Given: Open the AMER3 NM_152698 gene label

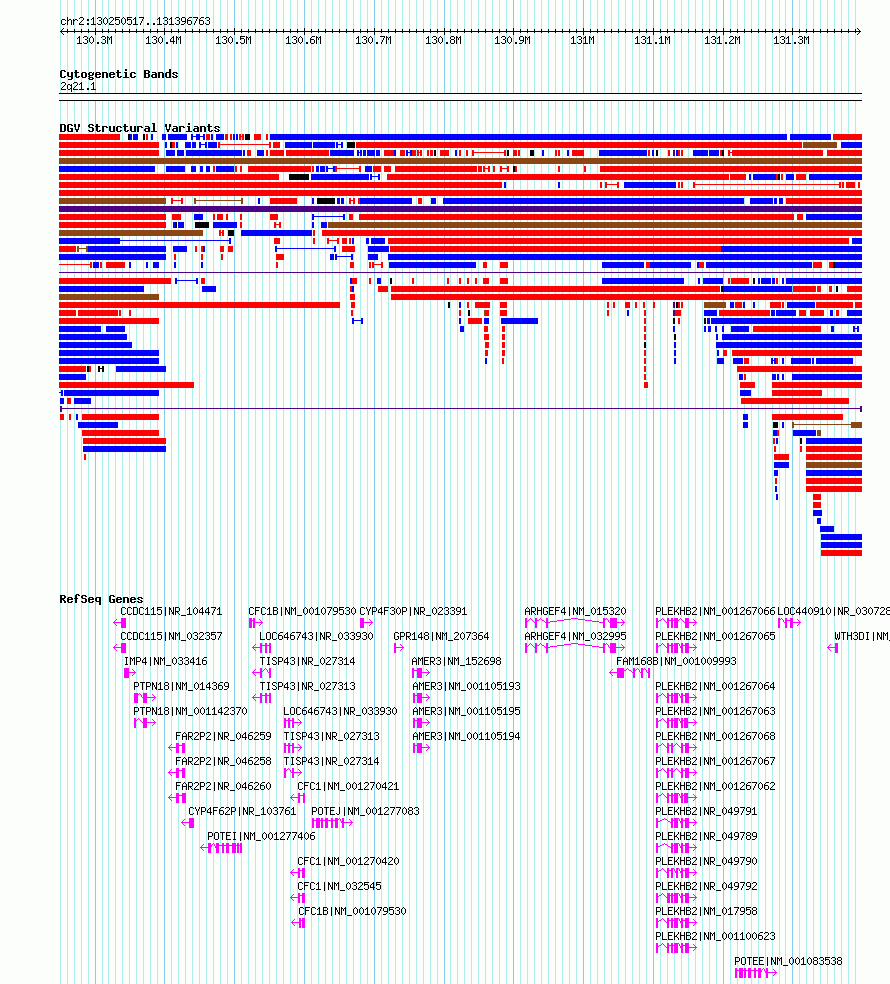Looking at the screenshot, I should pos(456,661).
